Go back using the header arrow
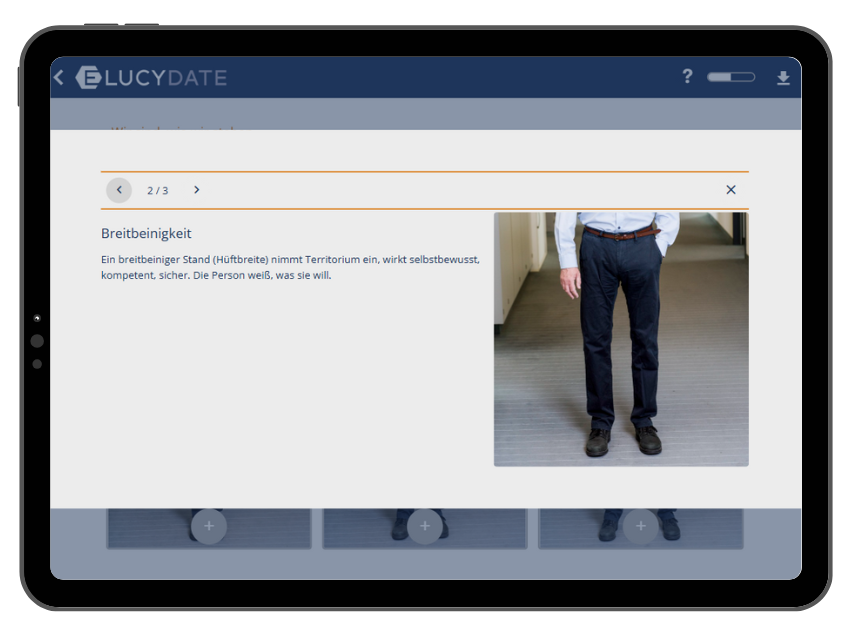 tap(59, 78)
